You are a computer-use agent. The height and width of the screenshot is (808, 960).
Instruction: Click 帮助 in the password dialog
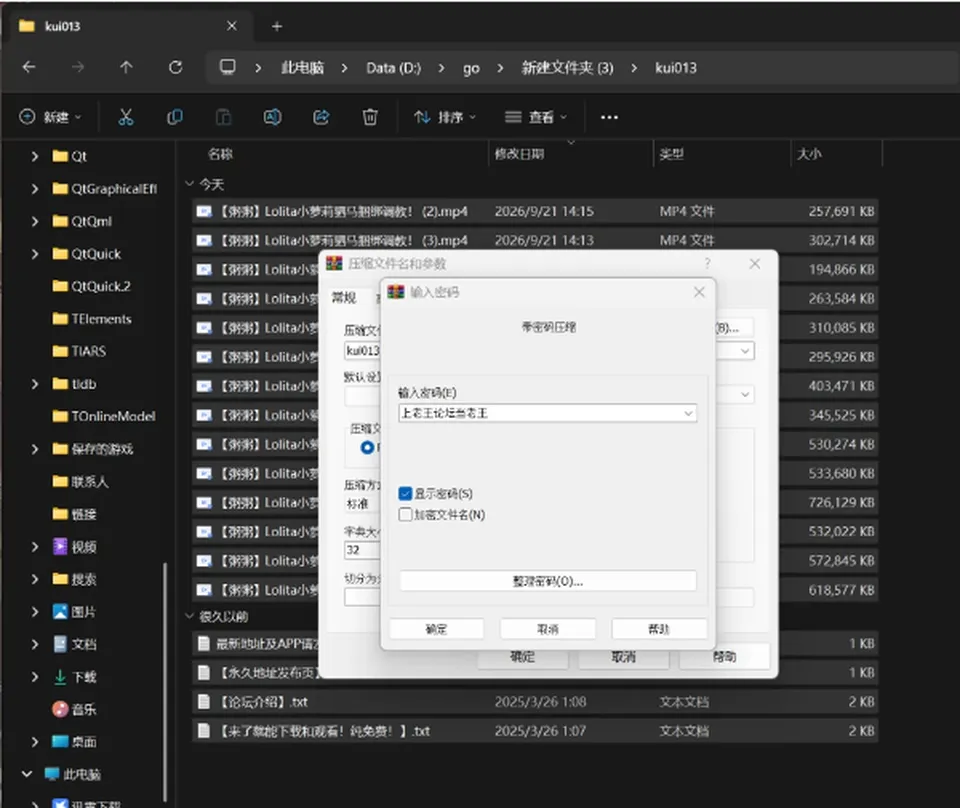pos(659,629)
